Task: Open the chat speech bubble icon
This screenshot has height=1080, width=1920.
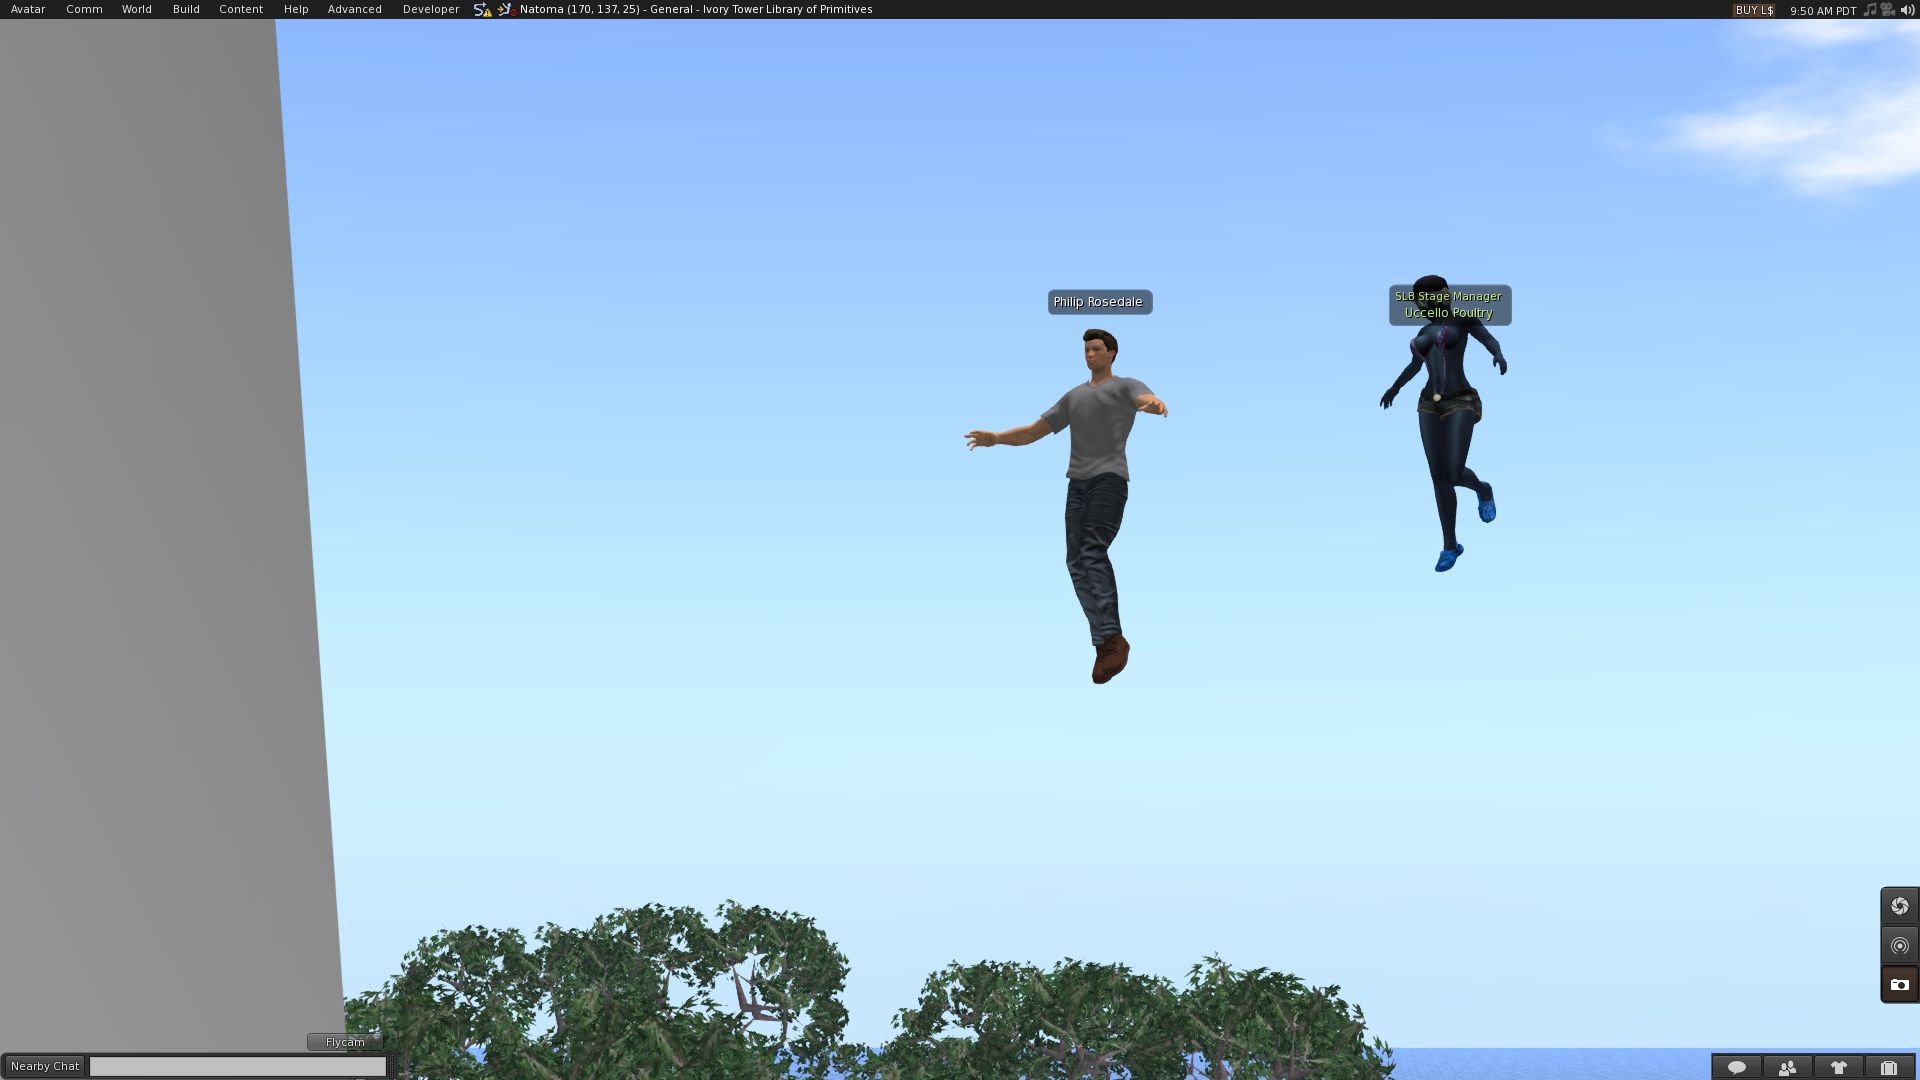Action: (x=1737, y=1067)
